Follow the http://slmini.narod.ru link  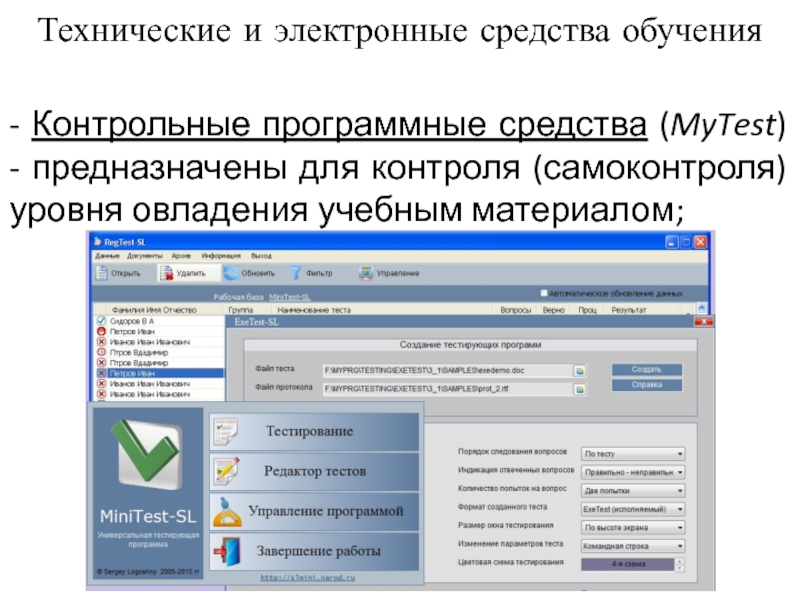click(x=308, y=578)
